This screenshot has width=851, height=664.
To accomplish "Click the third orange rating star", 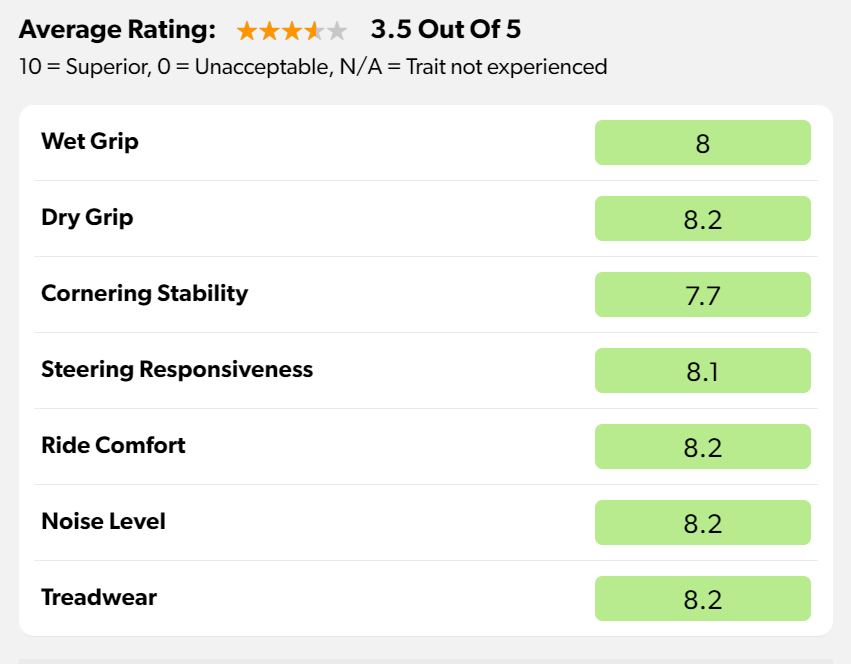I will 292,31.
